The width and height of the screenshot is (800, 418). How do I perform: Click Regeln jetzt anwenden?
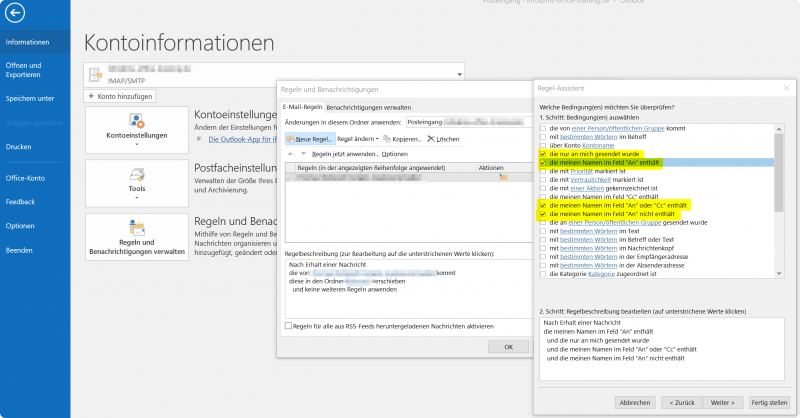(345, 154)
